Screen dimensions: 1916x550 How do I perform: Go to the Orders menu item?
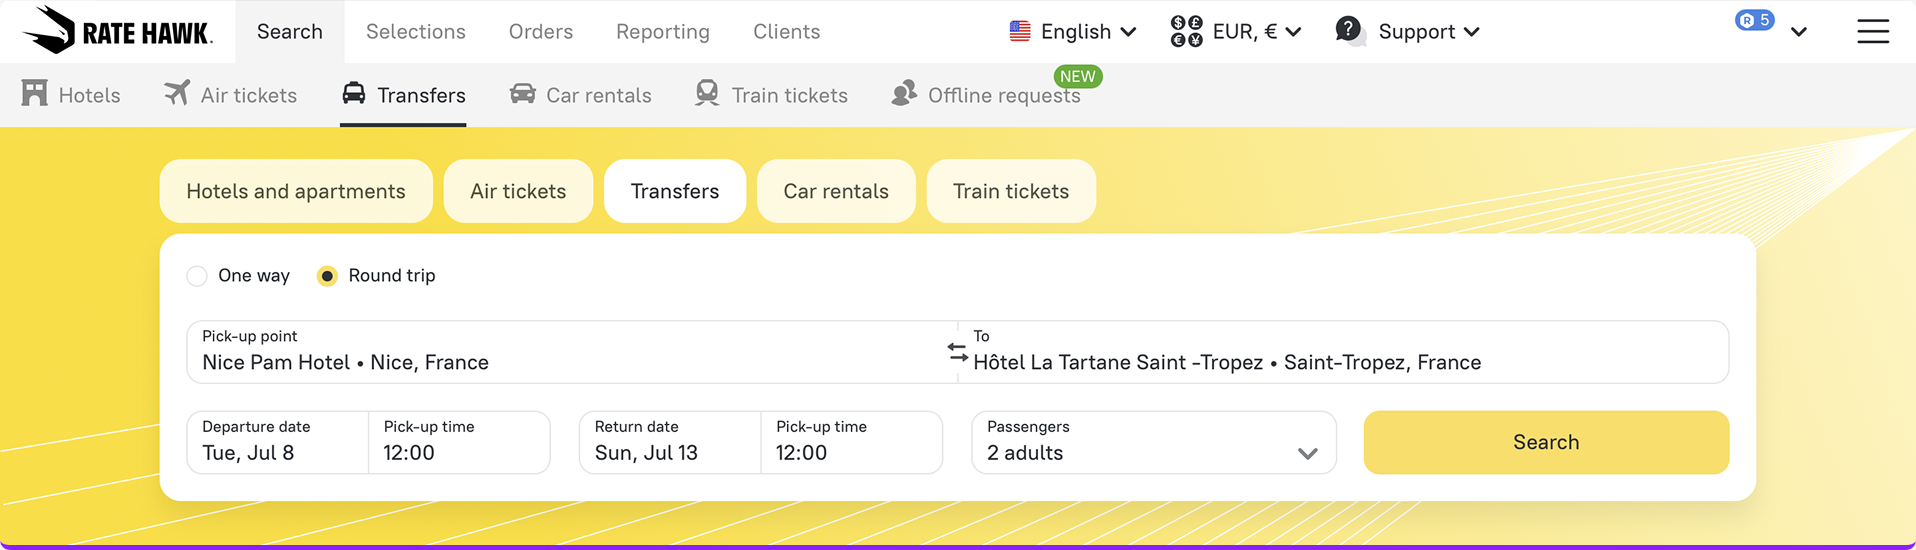coord(540,32)
